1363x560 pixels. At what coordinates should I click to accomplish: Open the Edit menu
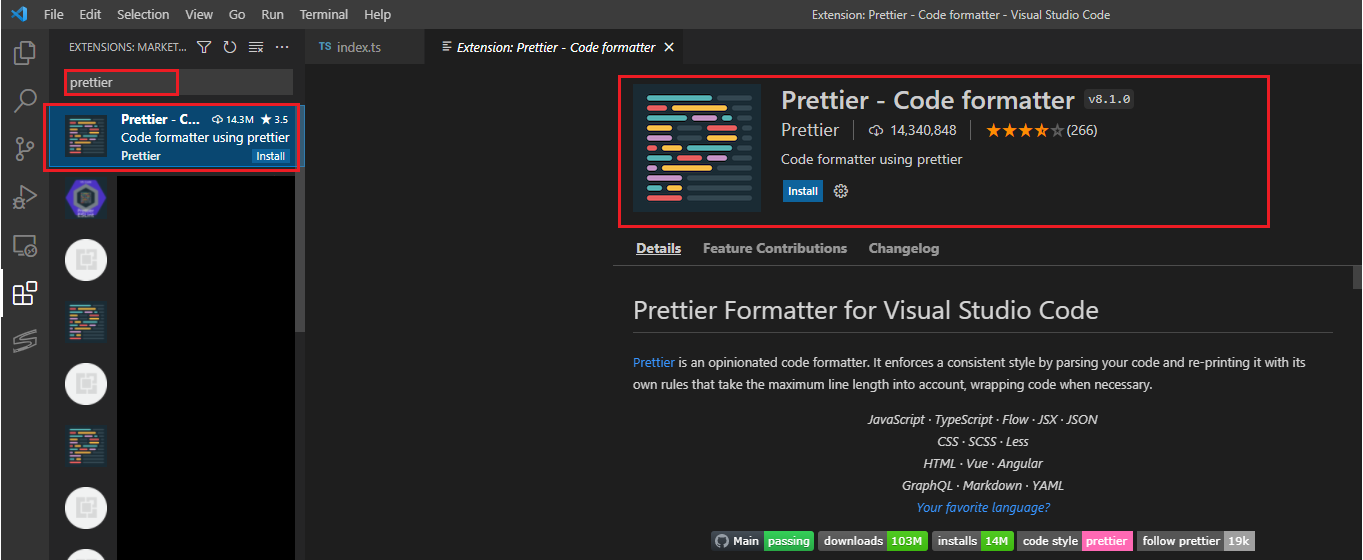pos(90,15)
